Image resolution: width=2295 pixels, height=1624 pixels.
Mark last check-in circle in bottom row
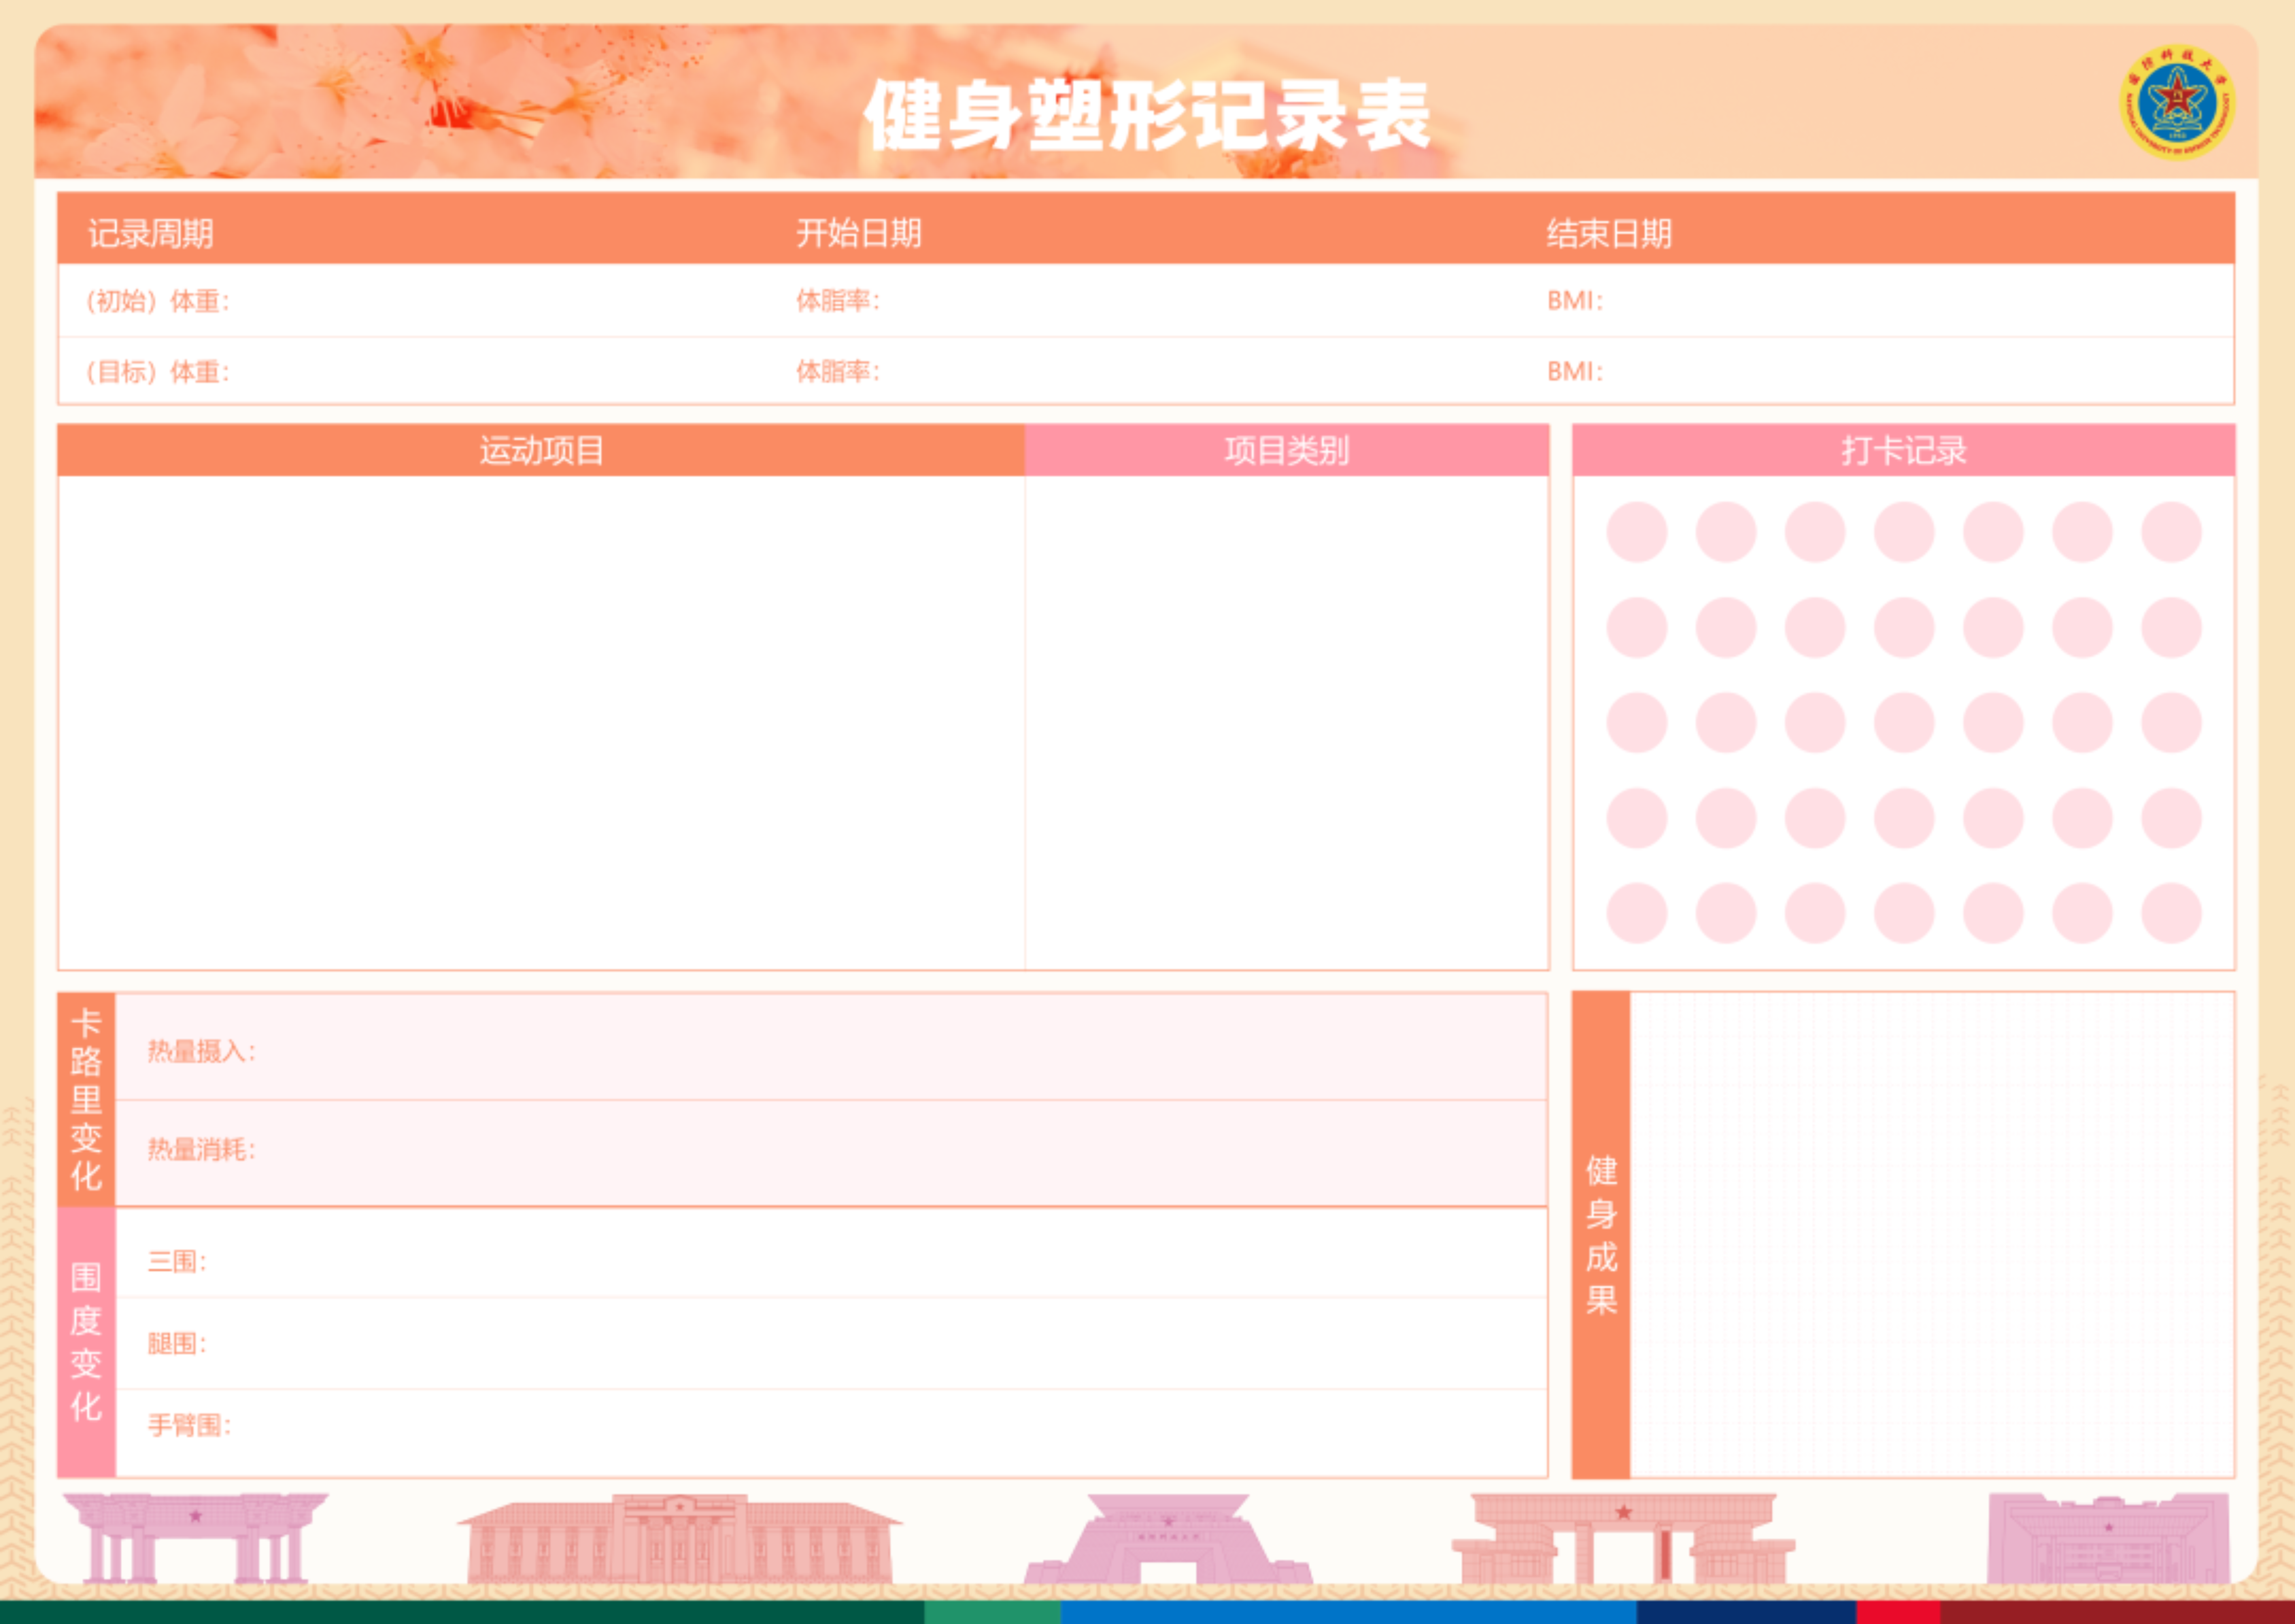click(x=2171, y=912)
